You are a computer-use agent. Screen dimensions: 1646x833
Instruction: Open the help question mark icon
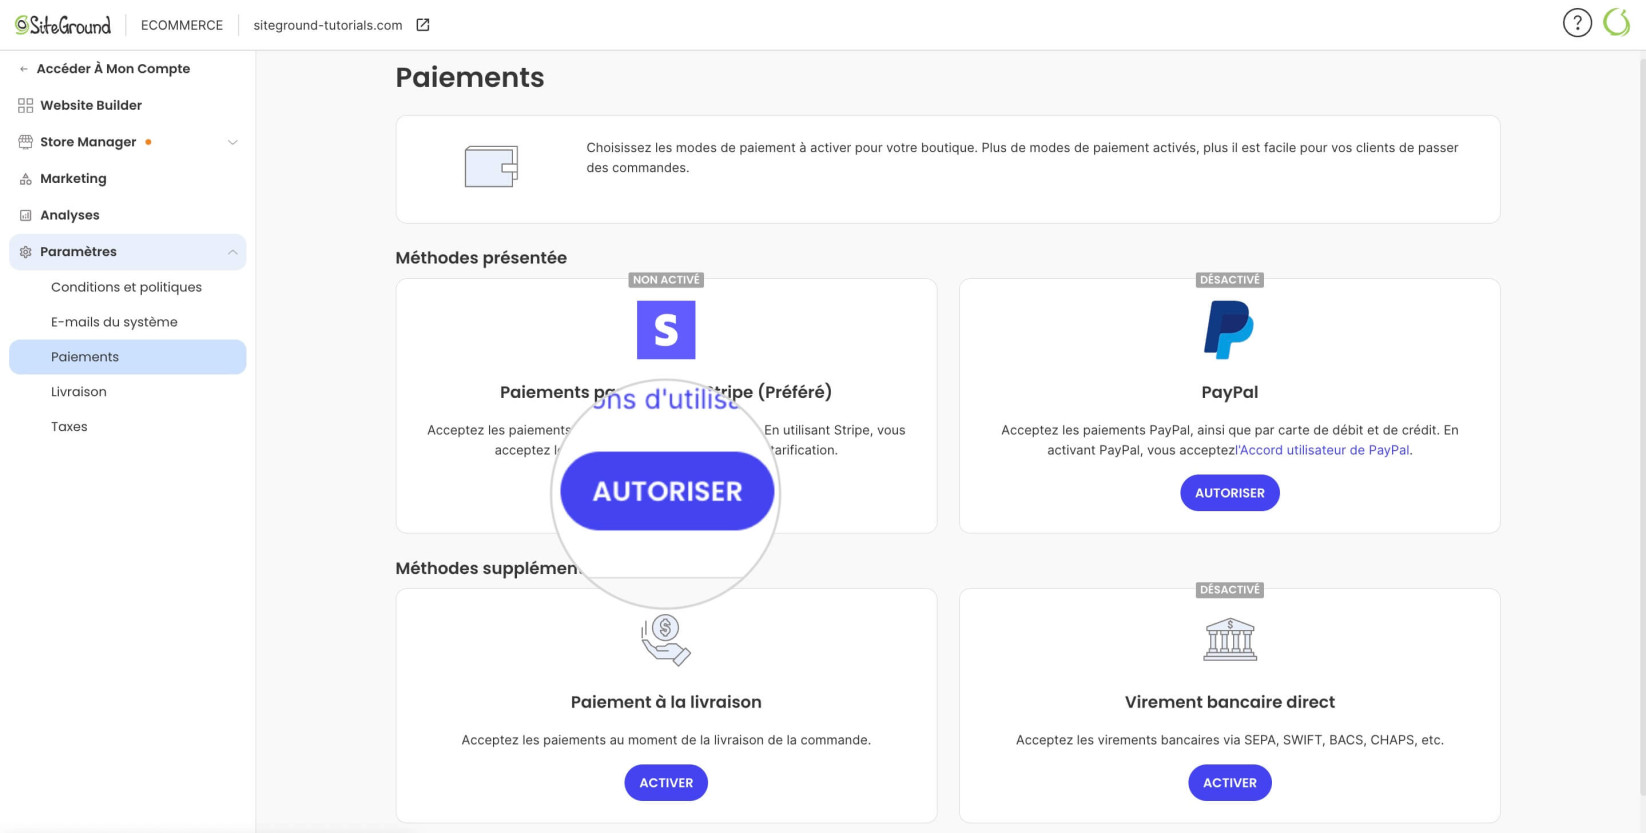pos(1577,23)
